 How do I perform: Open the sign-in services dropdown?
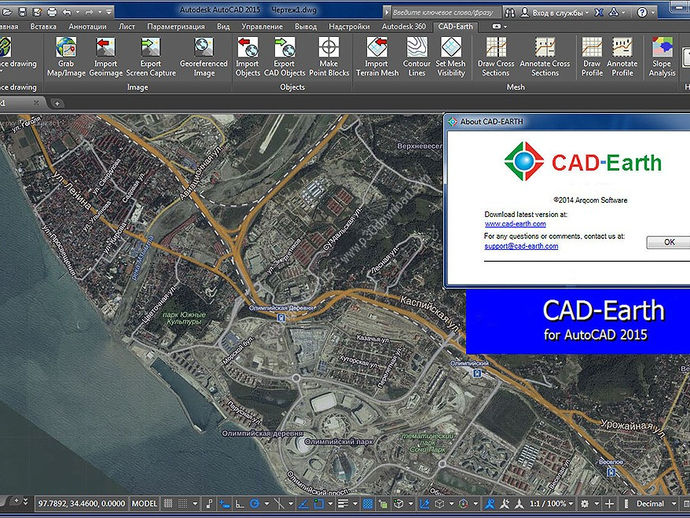(587, 13)
